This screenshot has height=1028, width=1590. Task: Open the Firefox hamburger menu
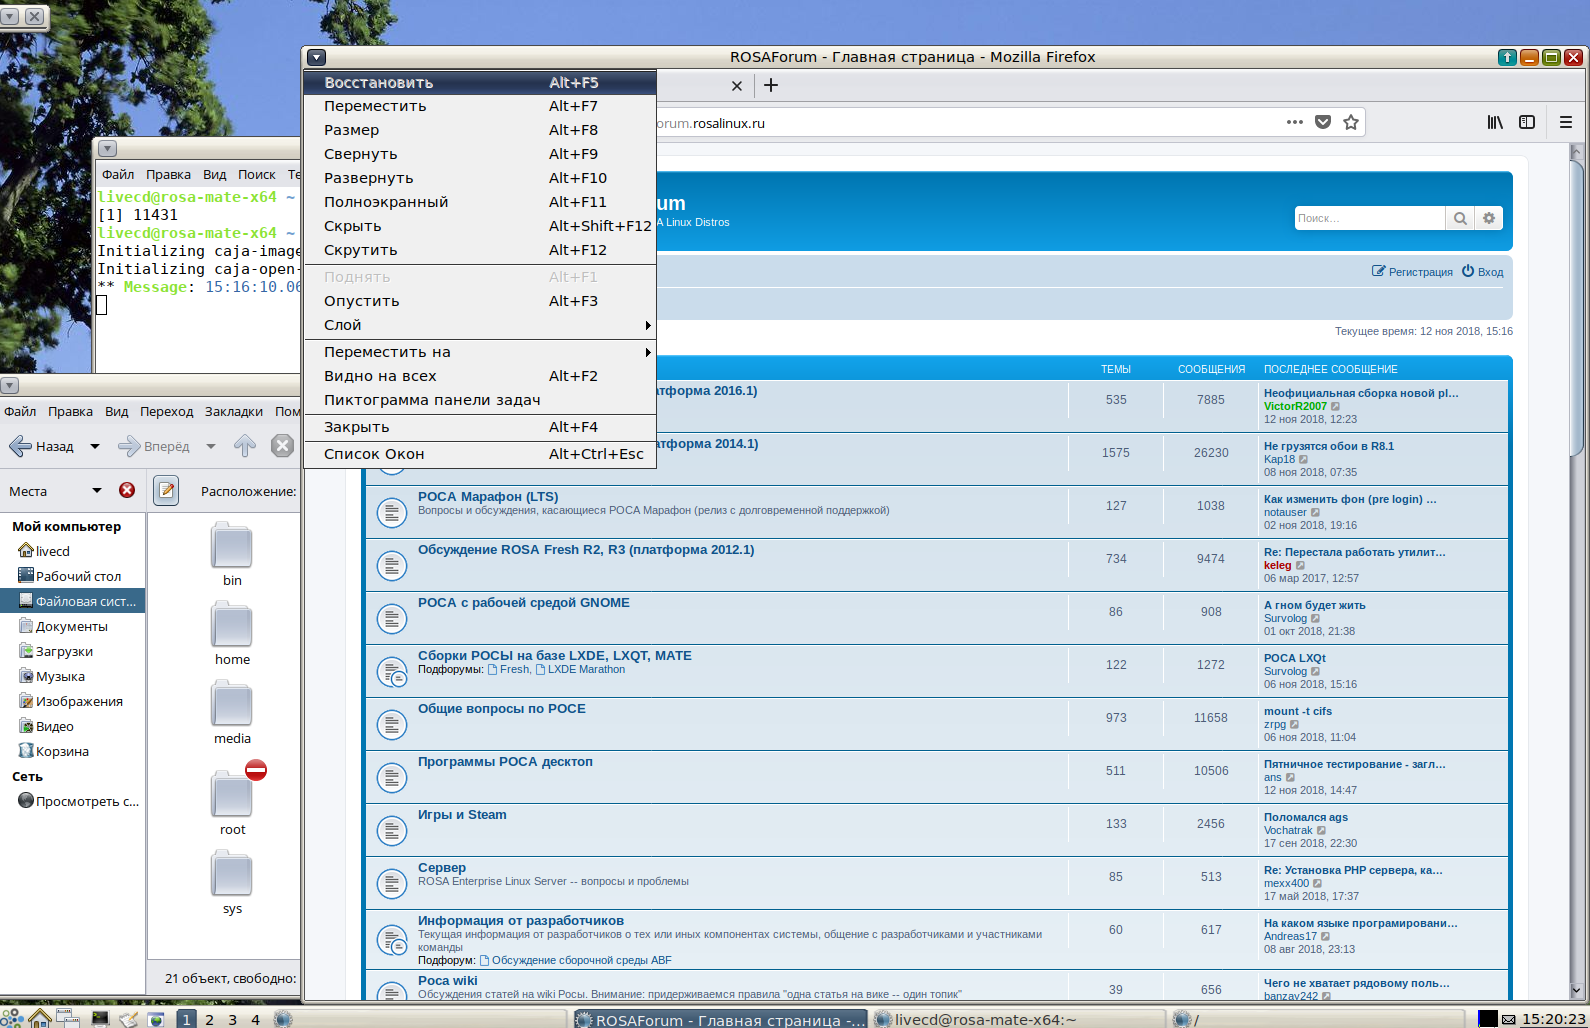pos(1566,122)
